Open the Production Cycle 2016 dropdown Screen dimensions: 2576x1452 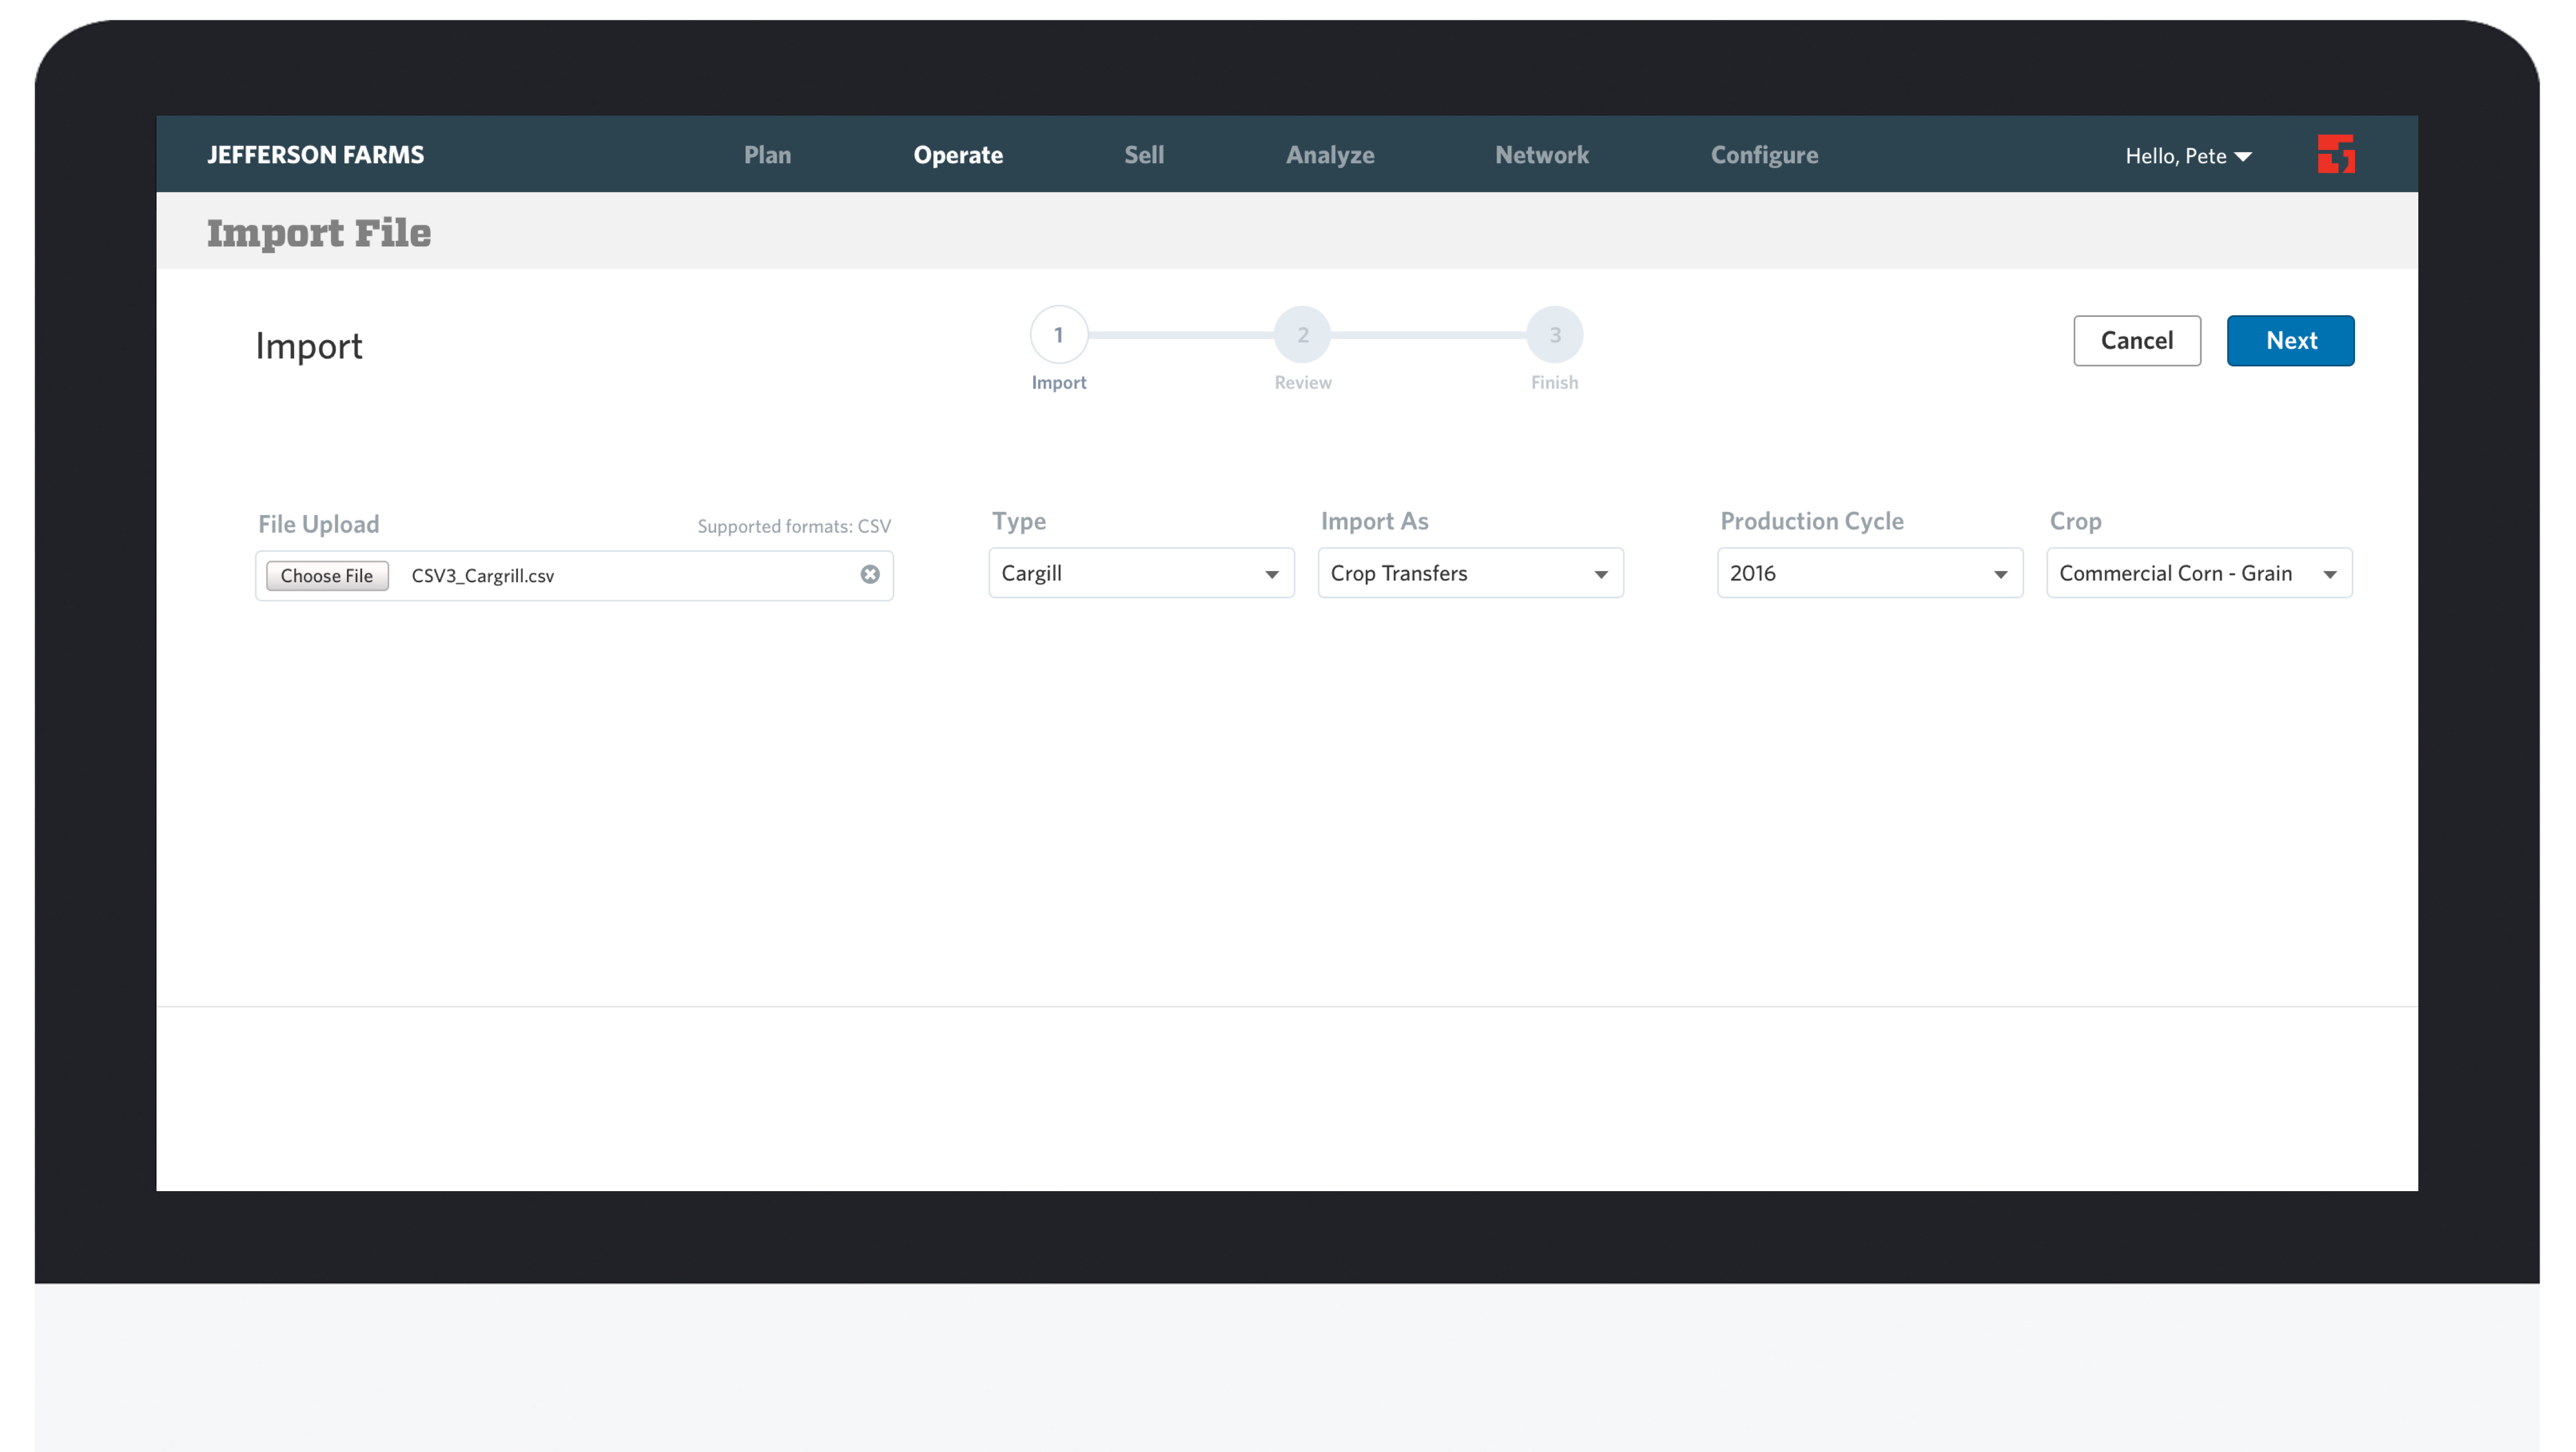[x=1870, y=573]
